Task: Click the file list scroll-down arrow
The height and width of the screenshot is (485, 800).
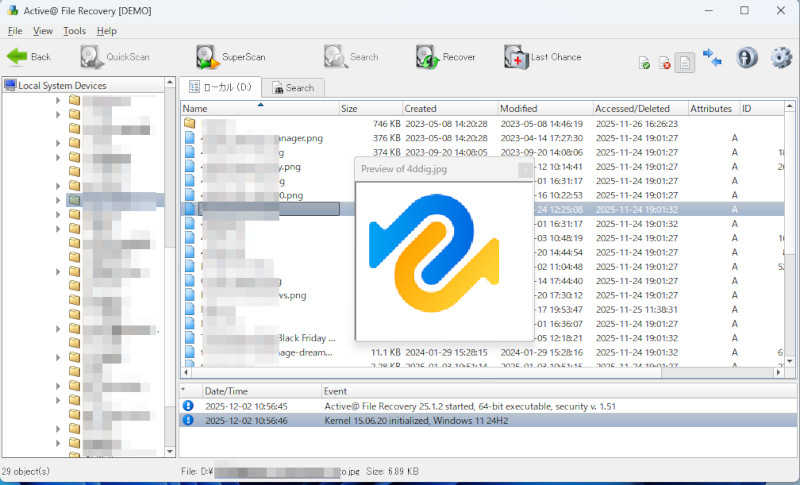Action: coord(790,361)
